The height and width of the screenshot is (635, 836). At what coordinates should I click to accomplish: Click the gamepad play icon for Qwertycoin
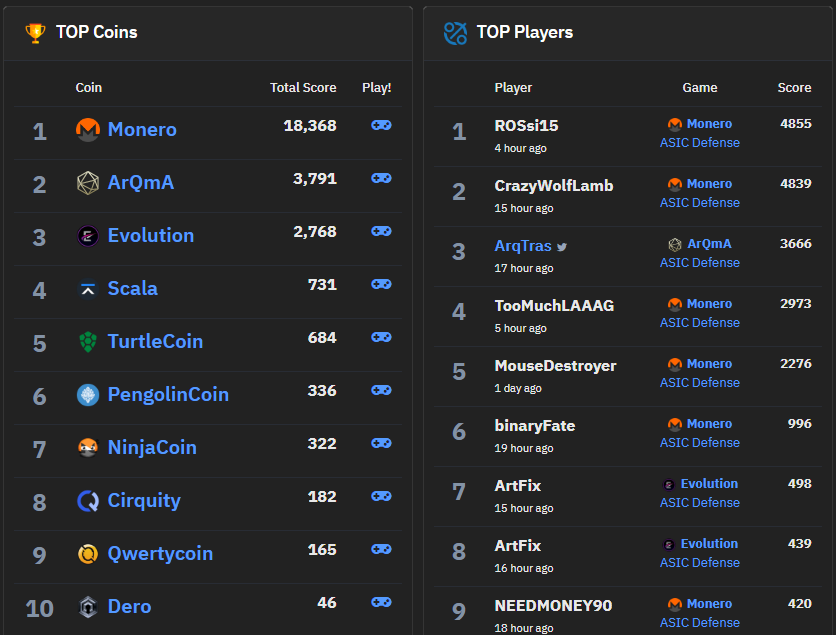click(x=381, y=549)
